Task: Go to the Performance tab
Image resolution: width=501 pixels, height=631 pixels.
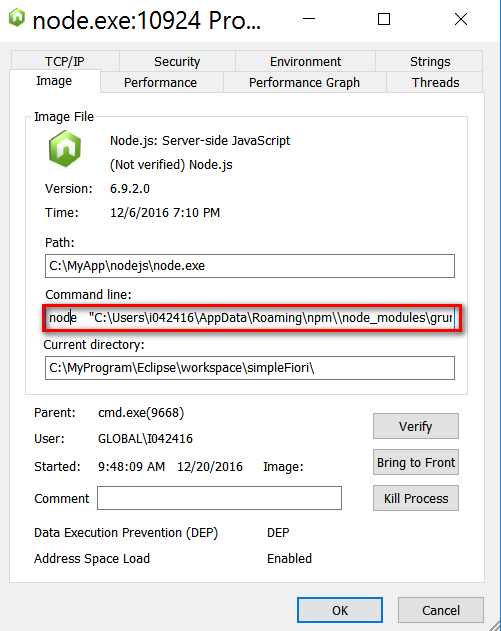Action: tap(161, 82)
